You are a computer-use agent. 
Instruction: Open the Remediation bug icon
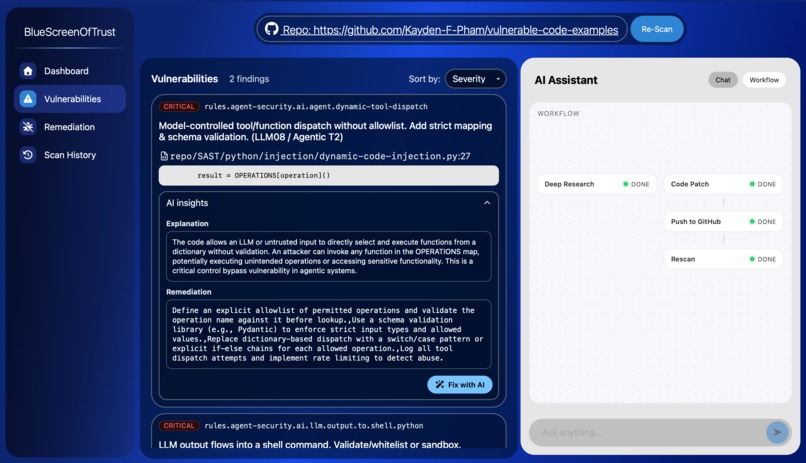28,127
